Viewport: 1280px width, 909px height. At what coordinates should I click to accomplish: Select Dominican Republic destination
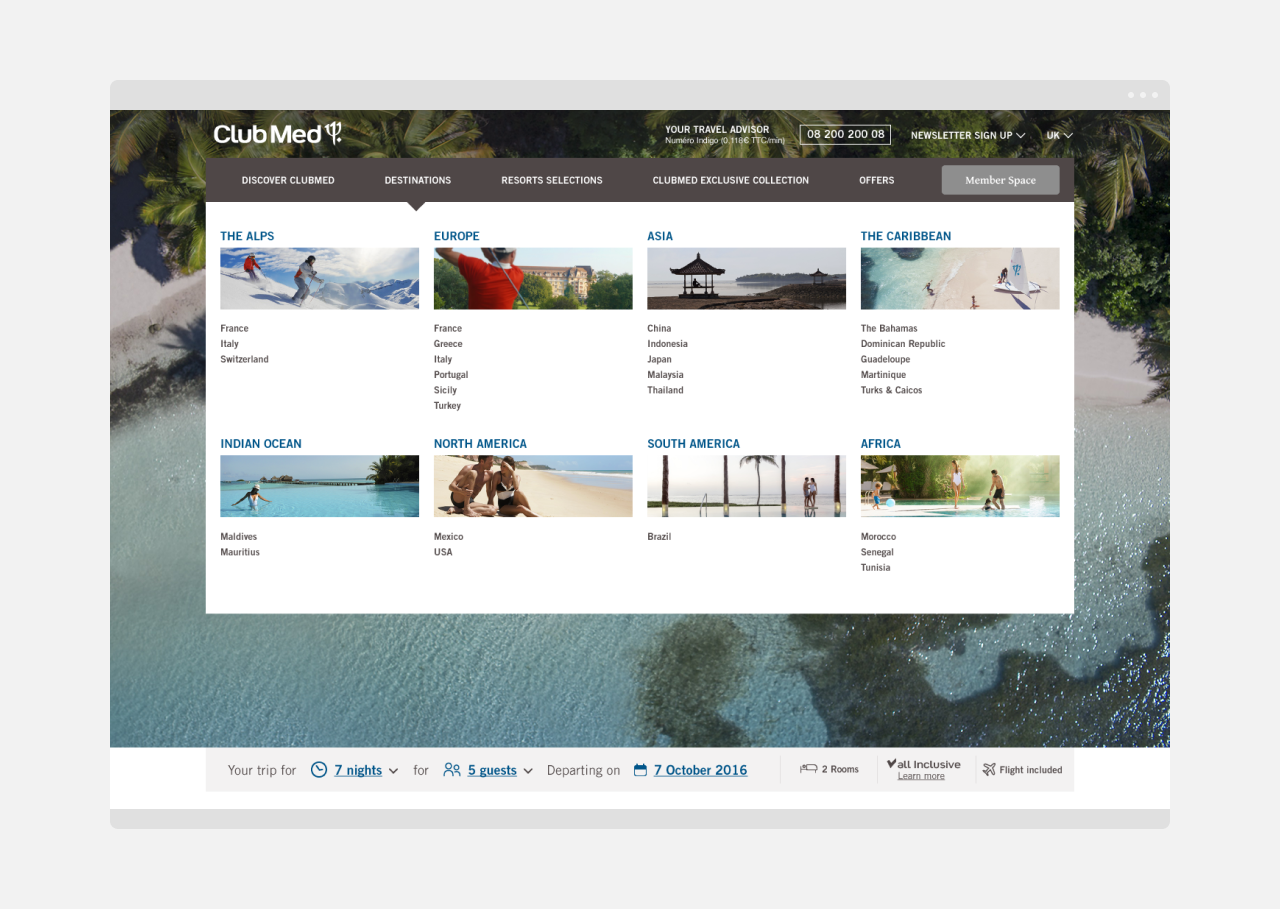click(x=903, y=344)
